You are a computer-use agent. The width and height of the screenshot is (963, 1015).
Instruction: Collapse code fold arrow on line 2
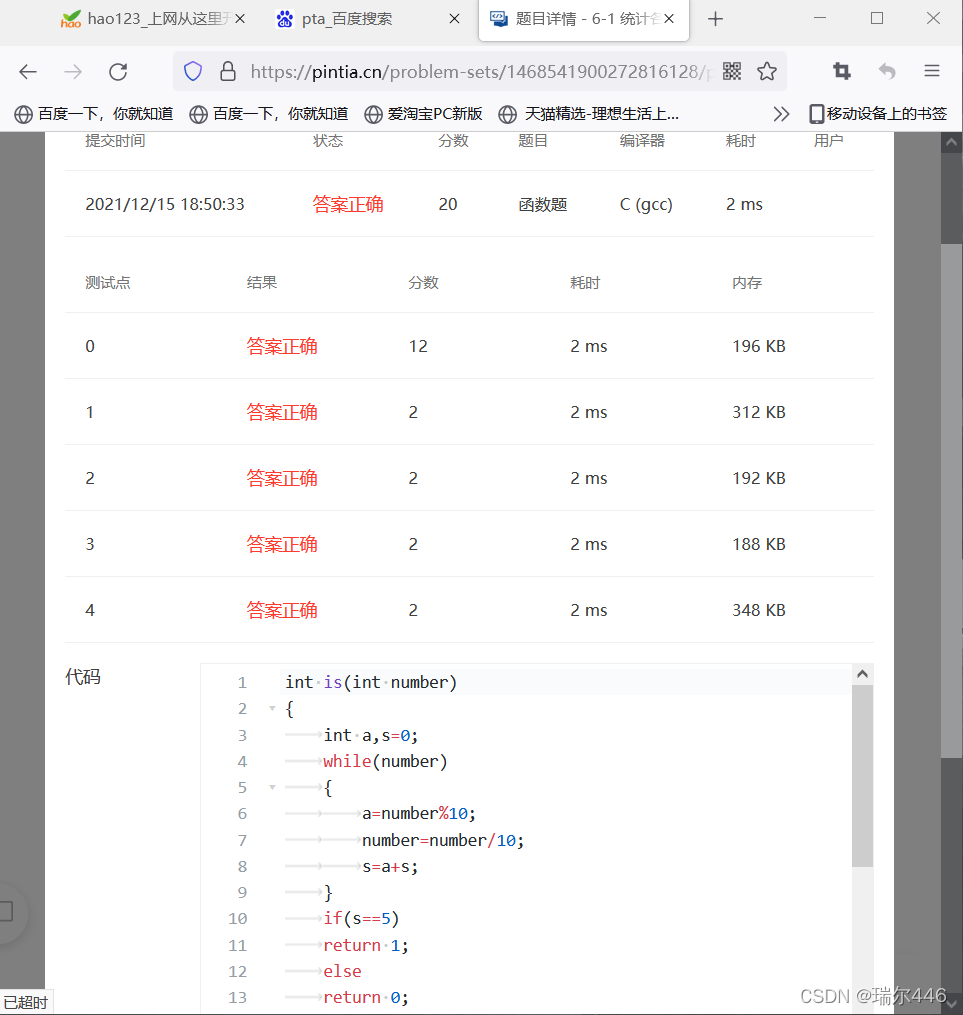tap(272, 709)
